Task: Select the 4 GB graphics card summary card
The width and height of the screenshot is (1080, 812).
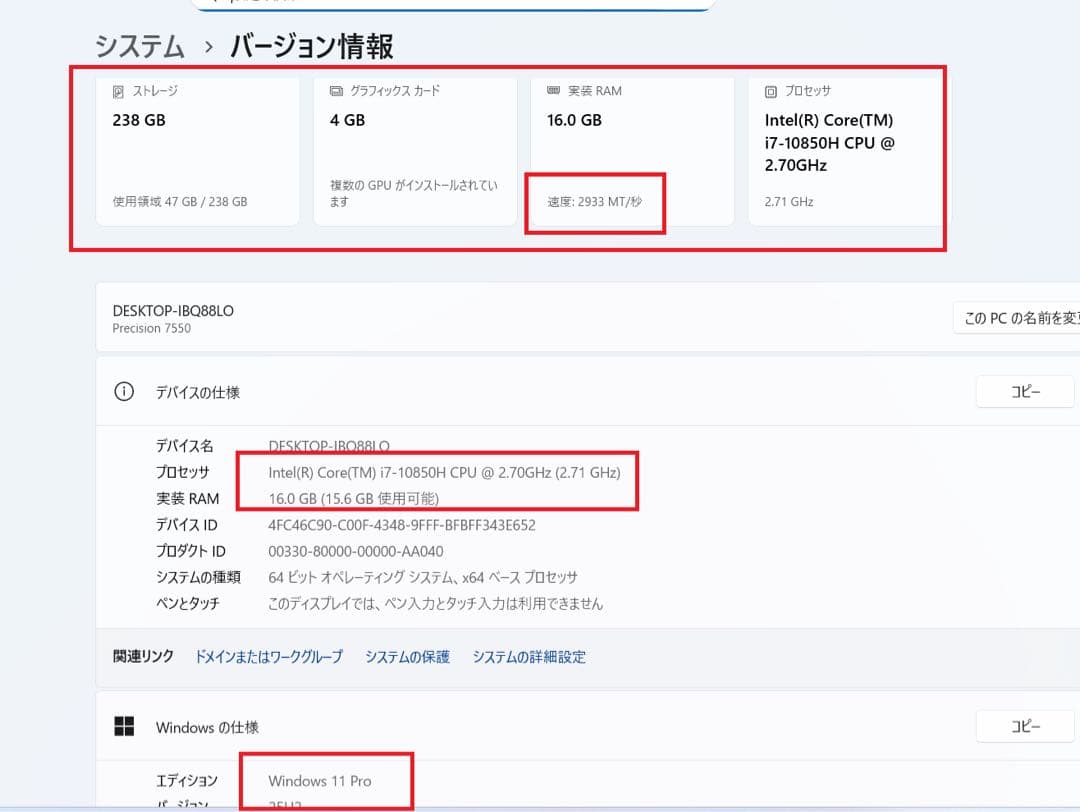Action: coord(414,150)
